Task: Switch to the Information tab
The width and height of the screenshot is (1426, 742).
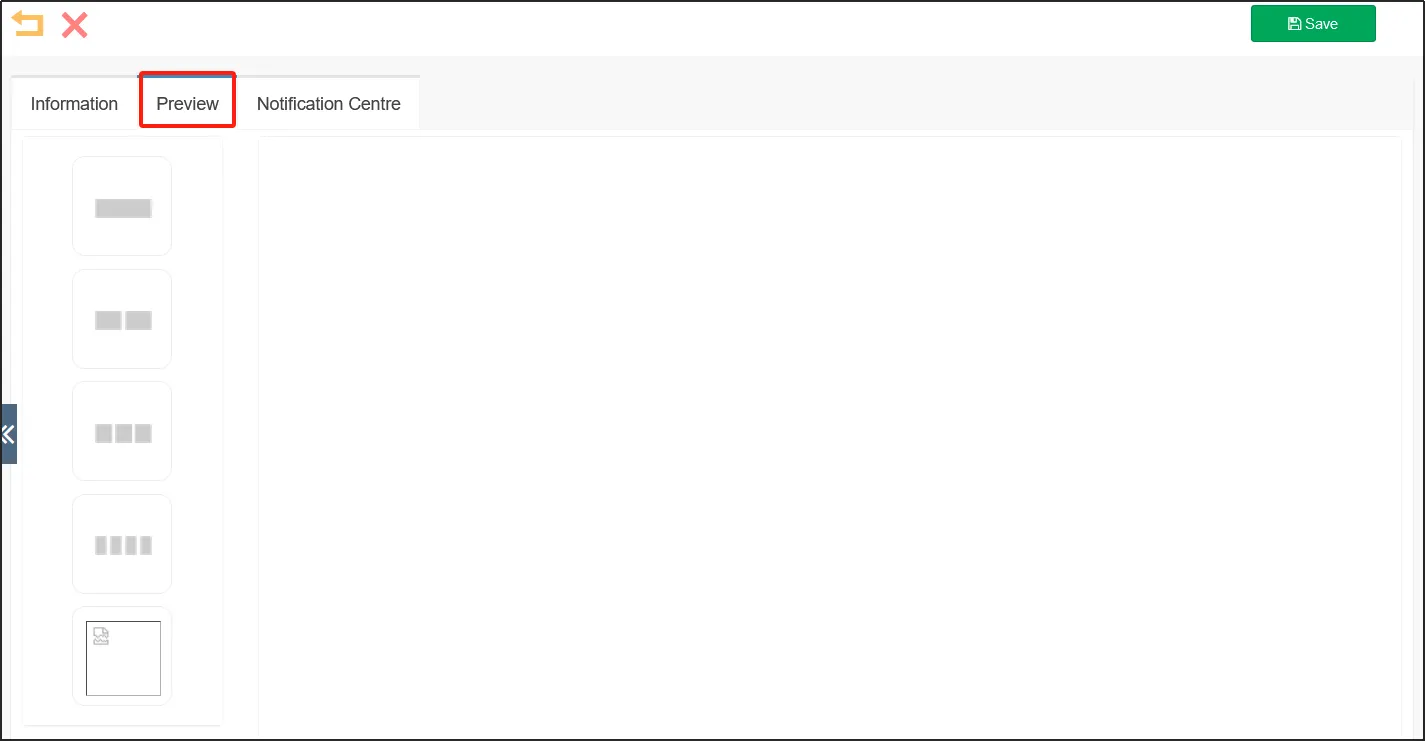Action: 74,104
